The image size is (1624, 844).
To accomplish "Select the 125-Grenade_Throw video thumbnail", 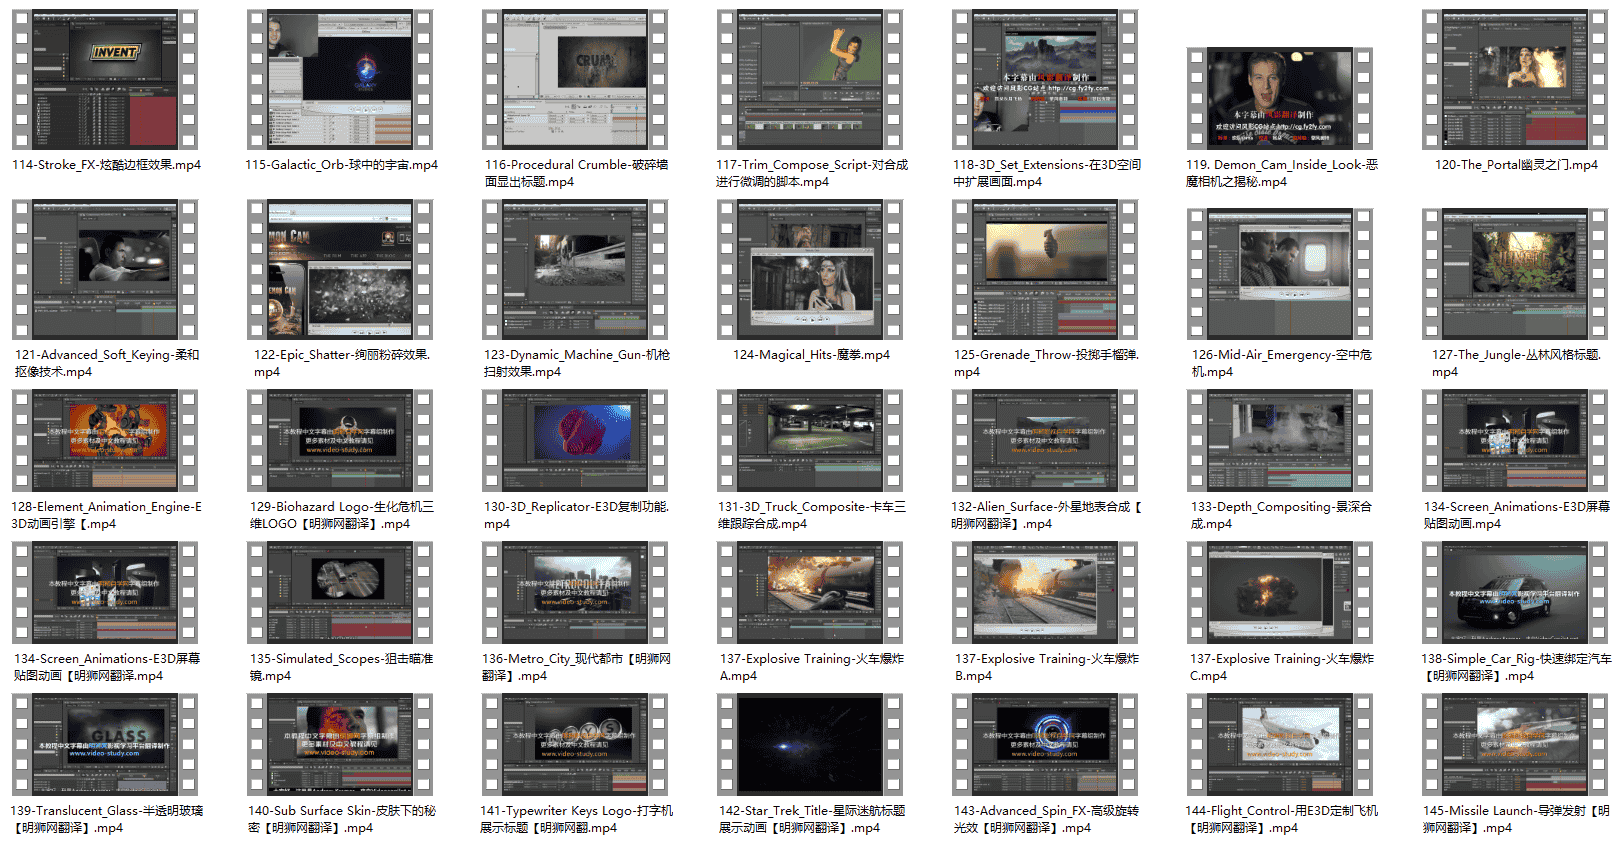I will click(1045, 270).
